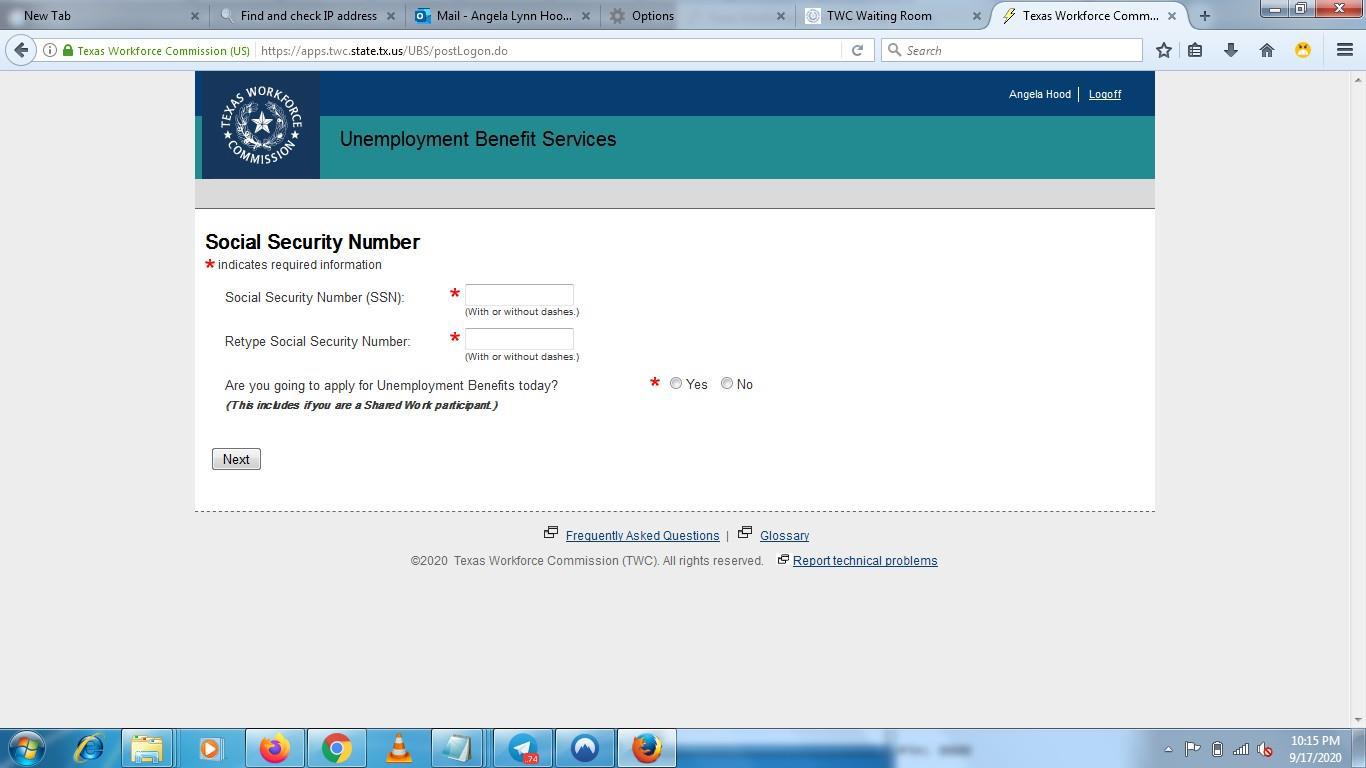This screenshot has height=768, width=1366.
Task: Click the browser URL address bar
Action: [549, 50]
